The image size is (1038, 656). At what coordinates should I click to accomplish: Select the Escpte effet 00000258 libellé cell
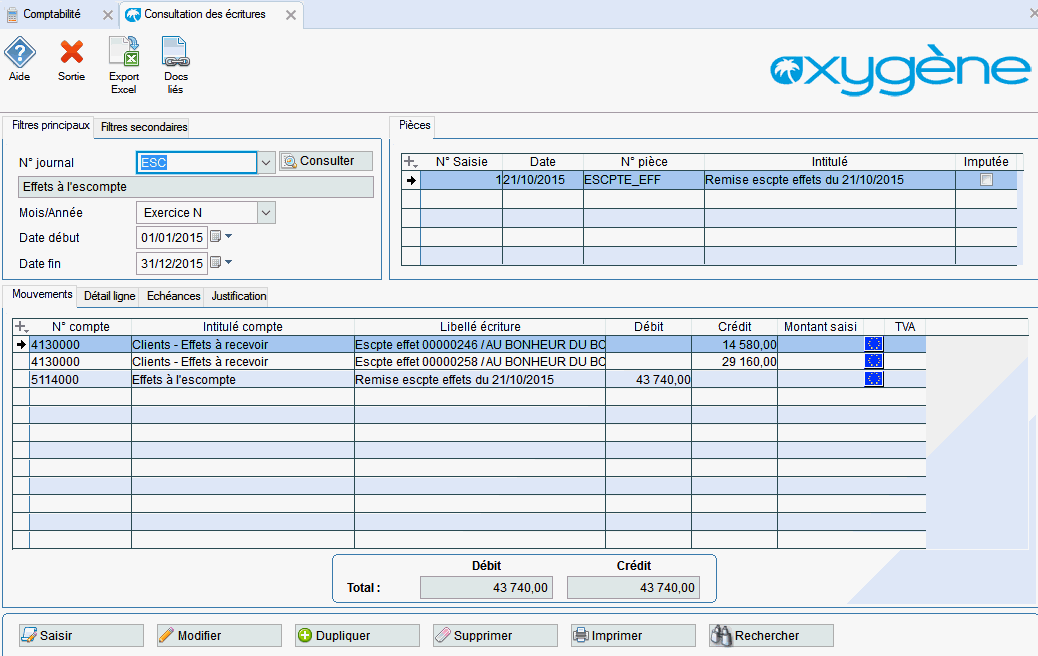point(480,361)
